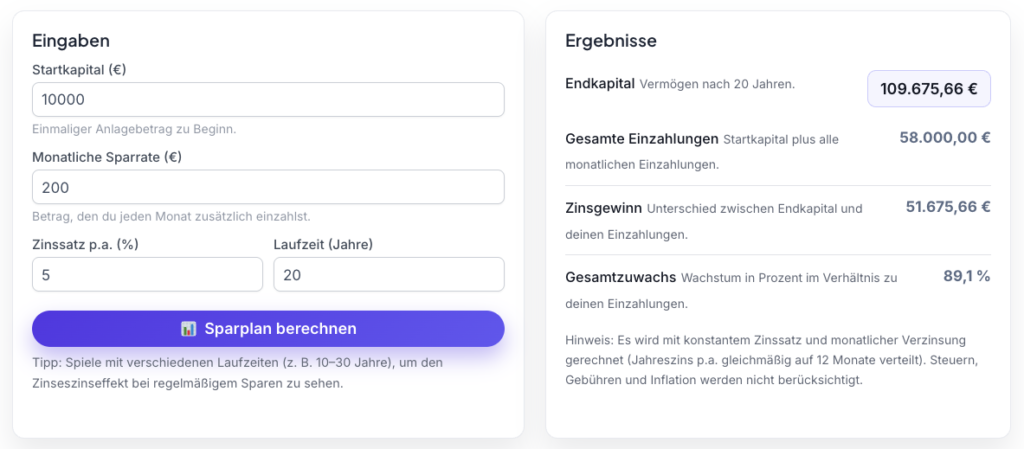Click the bar chart icon on the calculate button
The height and width of the screenshot is (449, 1024).
point(188,329)
